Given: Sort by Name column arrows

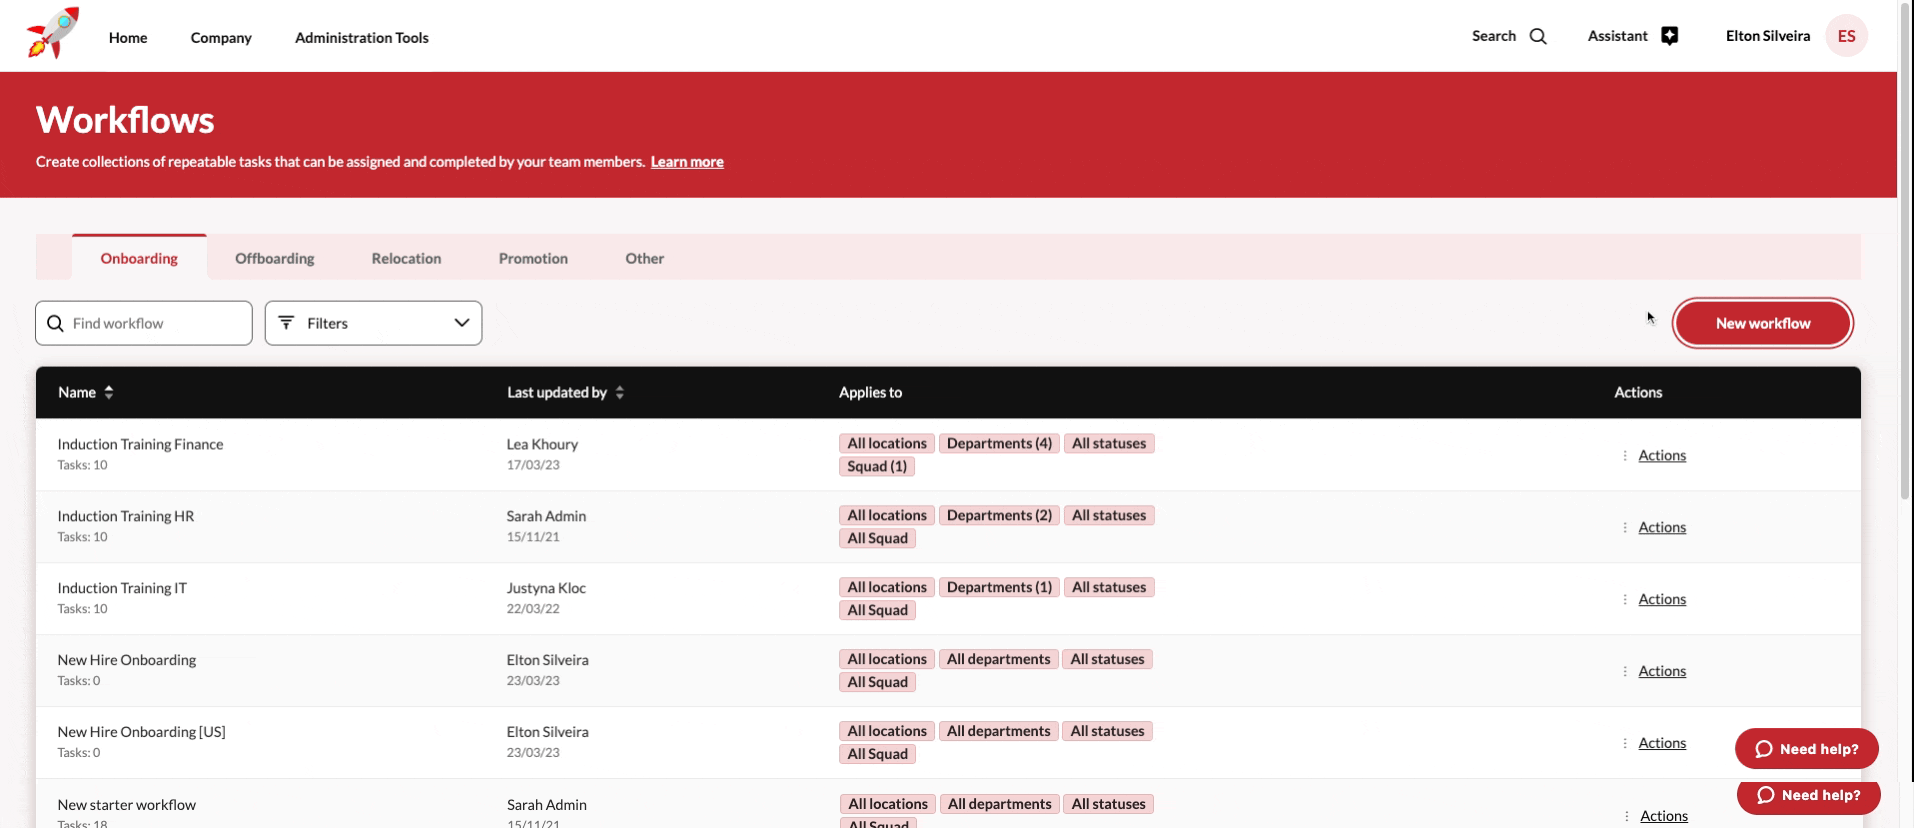Looking at the screenshot, I should (x=109, y=392).
